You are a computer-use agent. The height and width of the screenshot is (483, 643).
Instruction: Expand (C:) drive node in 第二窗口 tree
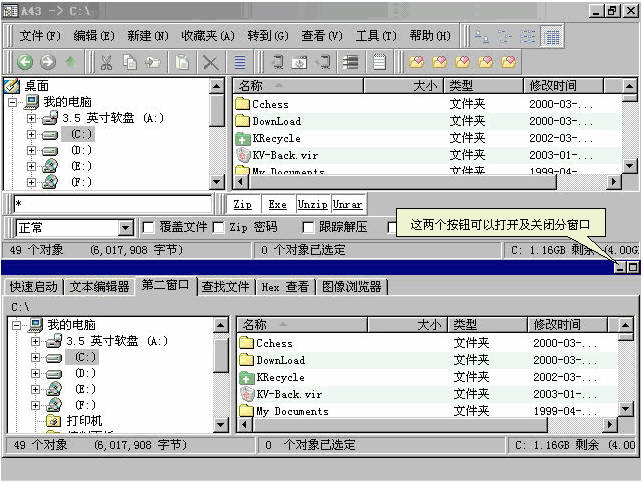tap(35, 358)
